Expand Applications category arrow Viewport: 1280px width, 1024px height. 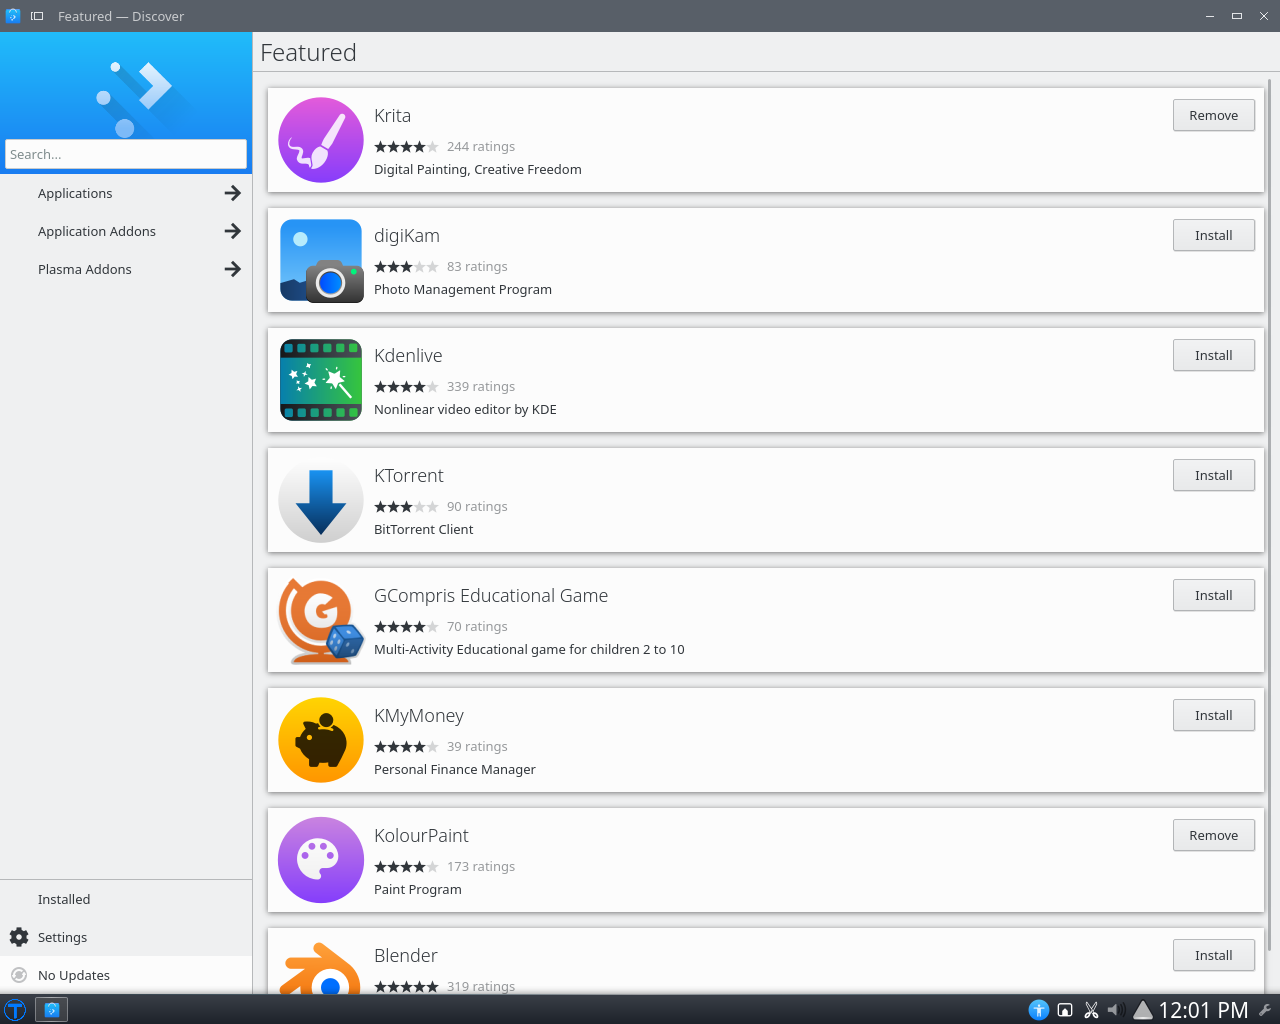tap(233, 193)
